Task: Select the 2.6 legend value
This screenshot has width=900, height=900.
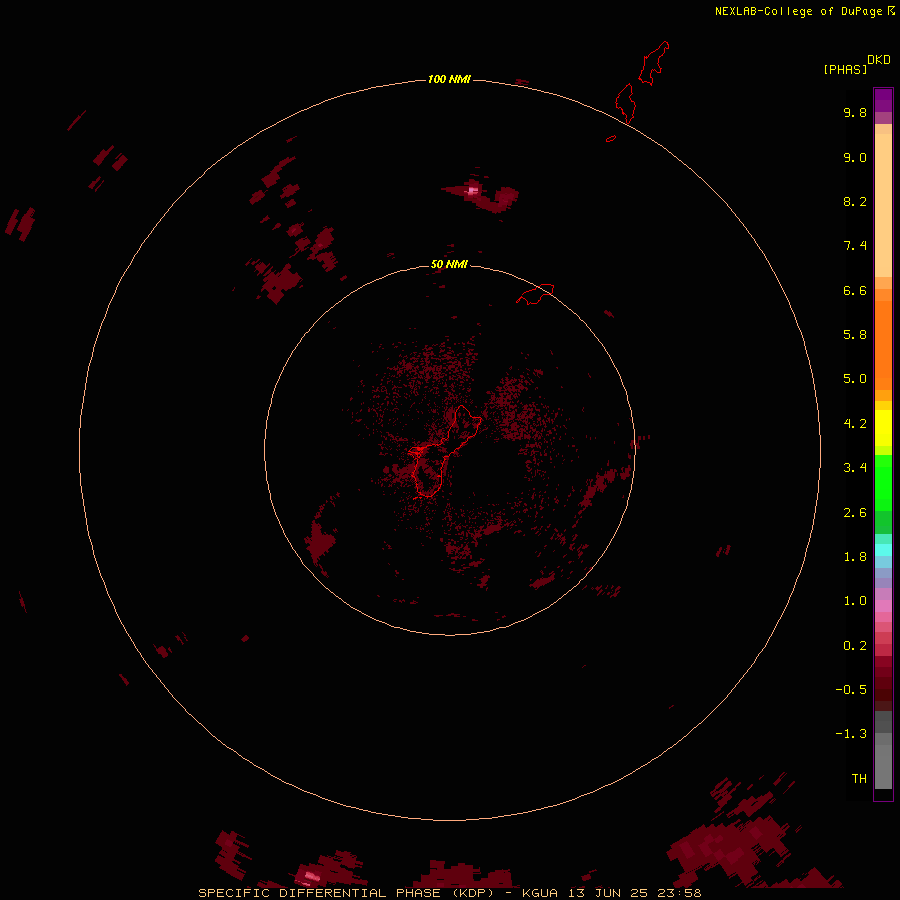Action: tap(855, 513)
